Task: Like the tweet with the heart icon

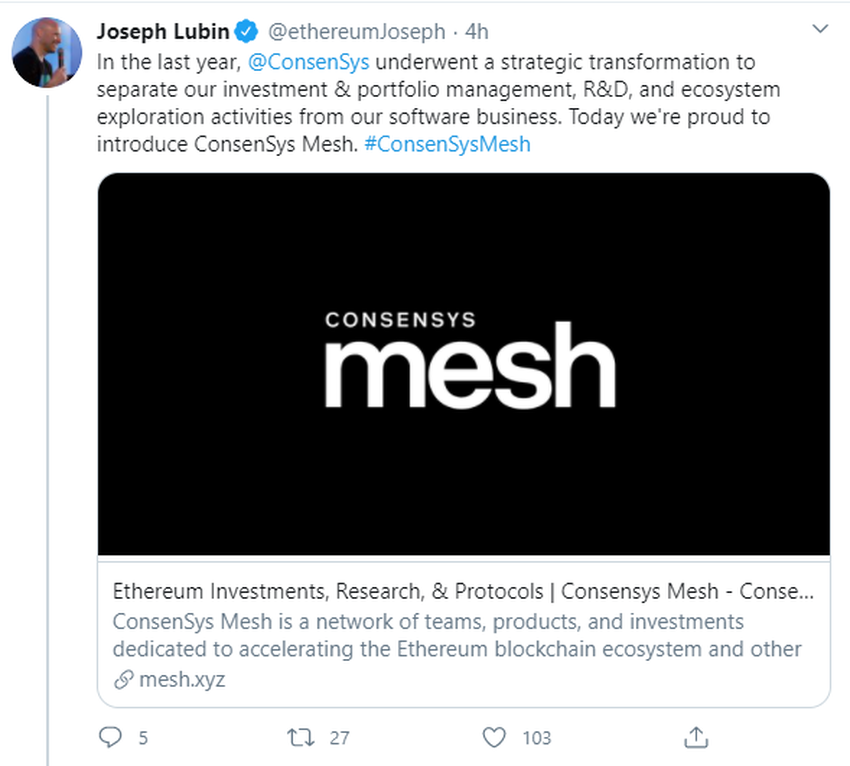Action: 494,738
